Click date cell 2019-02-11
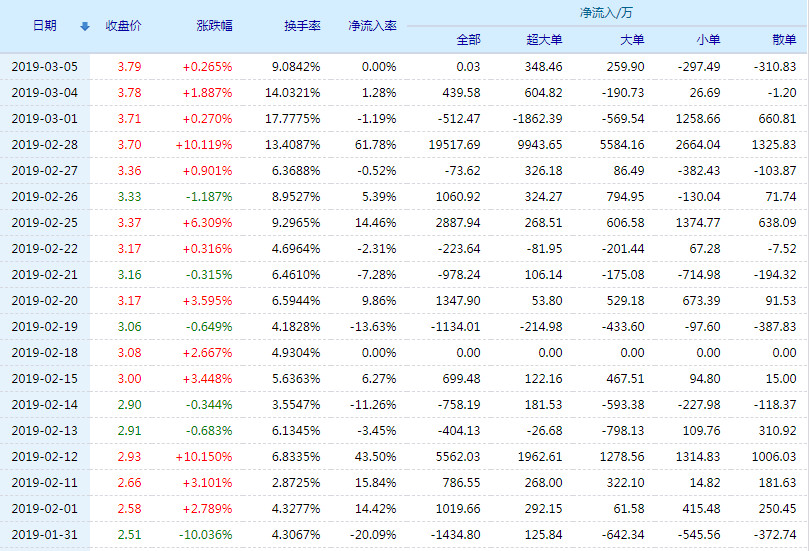The height and width of the screenshot is (551, 812). click(x=45, y=483)
